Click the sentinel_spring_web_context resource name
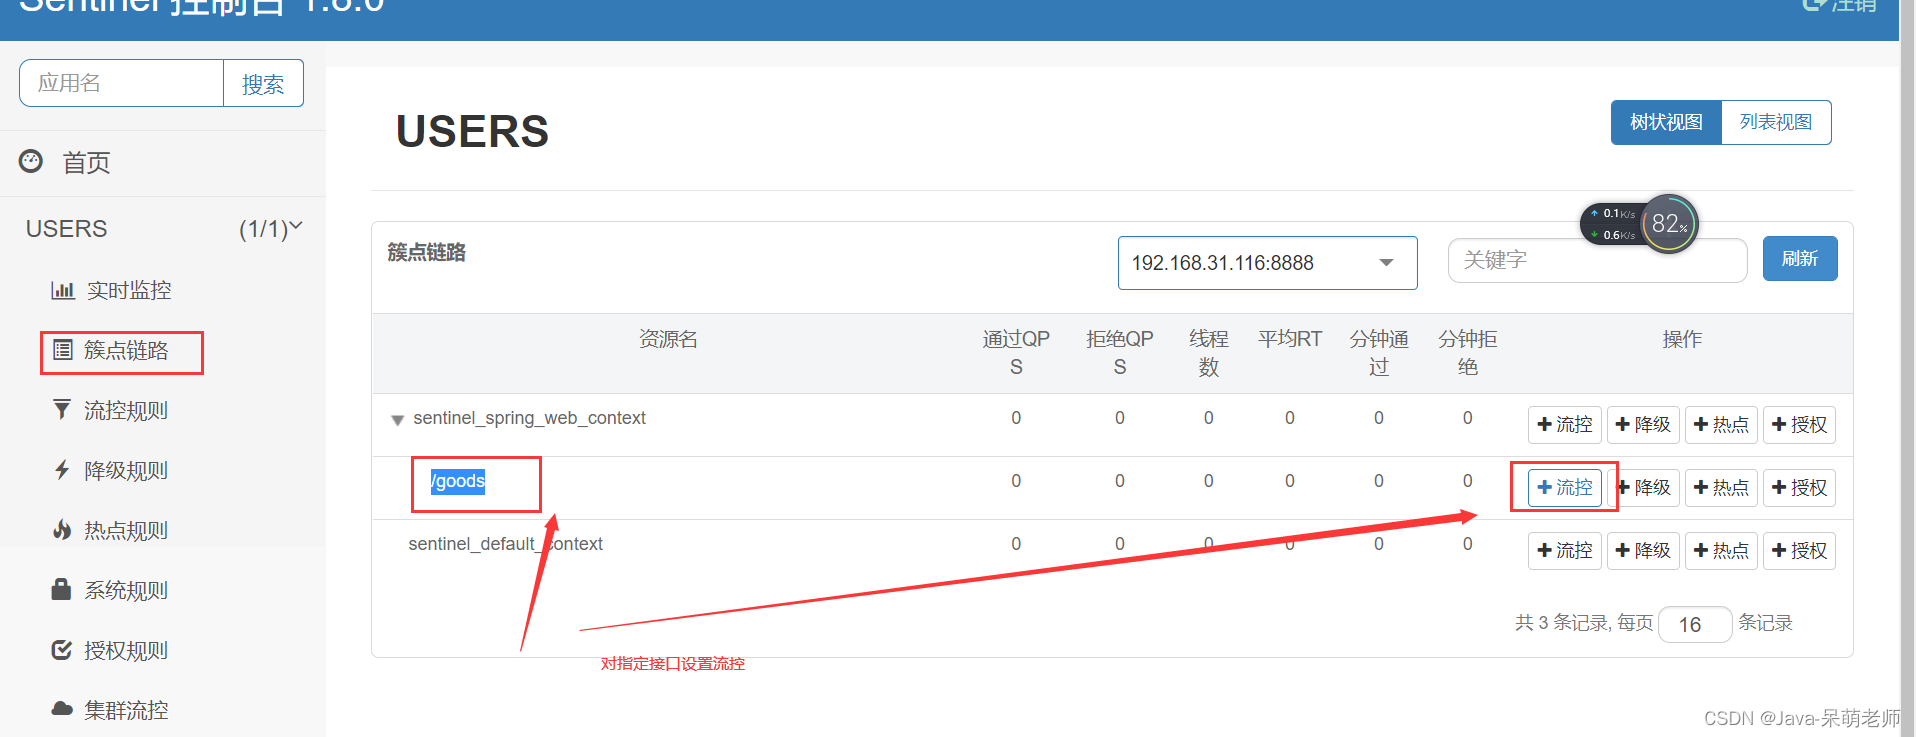 (x=529, y=418)
